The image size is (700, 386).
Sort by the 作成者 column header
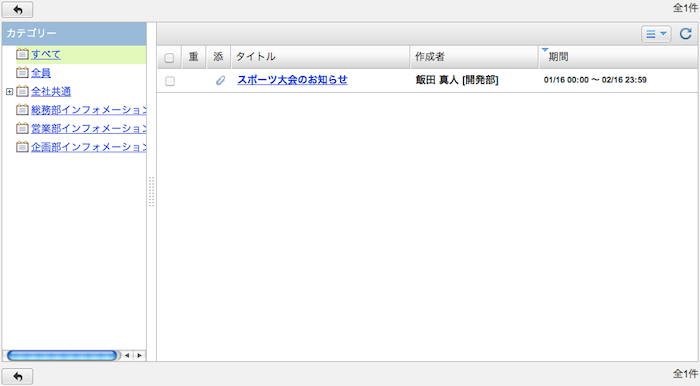point(474,57)
